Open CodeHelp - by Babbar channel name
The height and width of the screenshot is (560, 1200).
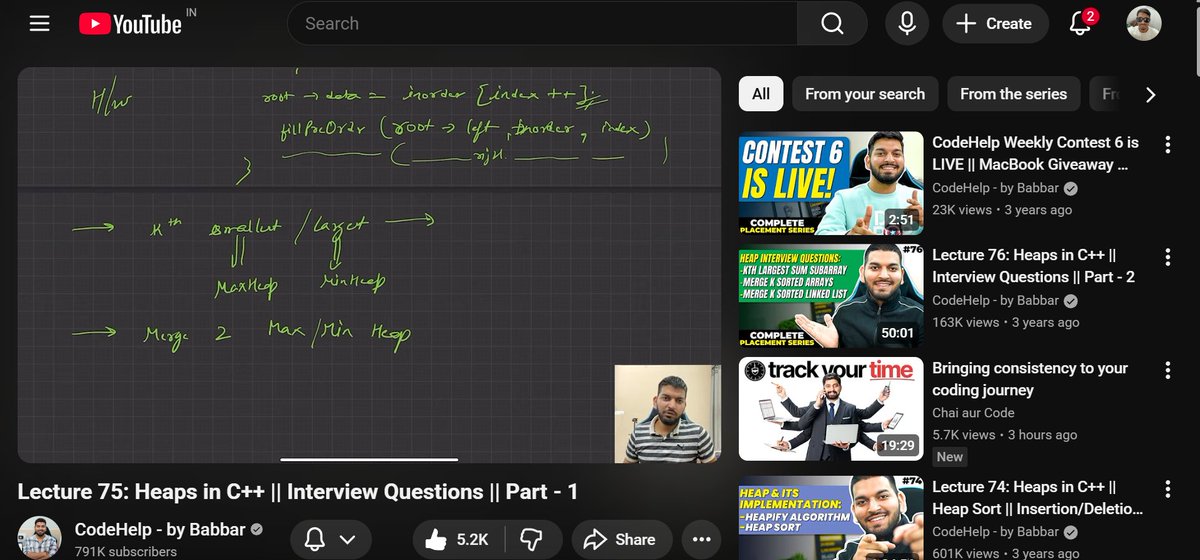point(160,529)
